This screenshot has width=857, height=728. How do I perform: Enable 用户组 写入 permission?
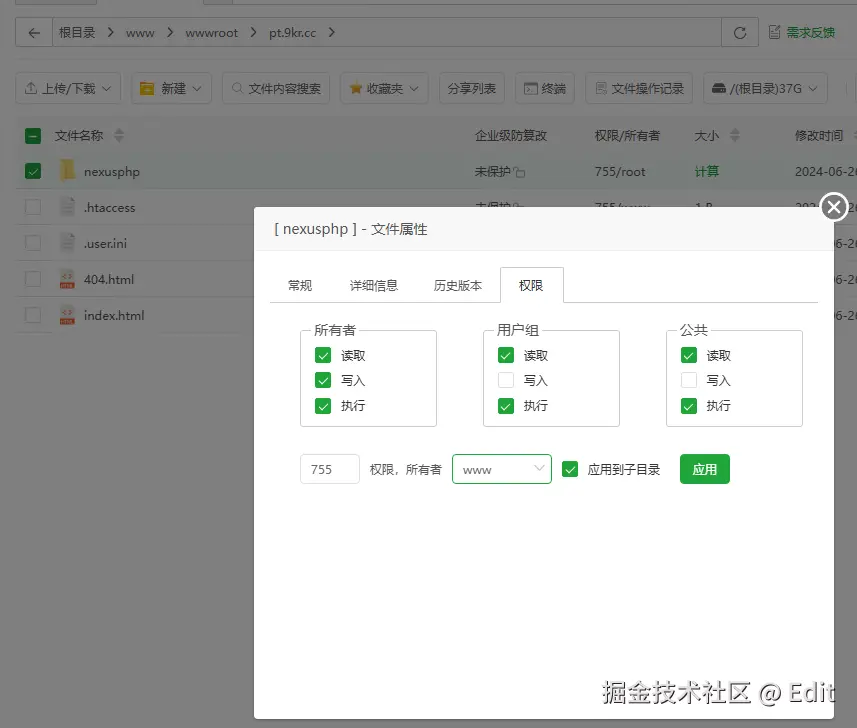(506, 380)
